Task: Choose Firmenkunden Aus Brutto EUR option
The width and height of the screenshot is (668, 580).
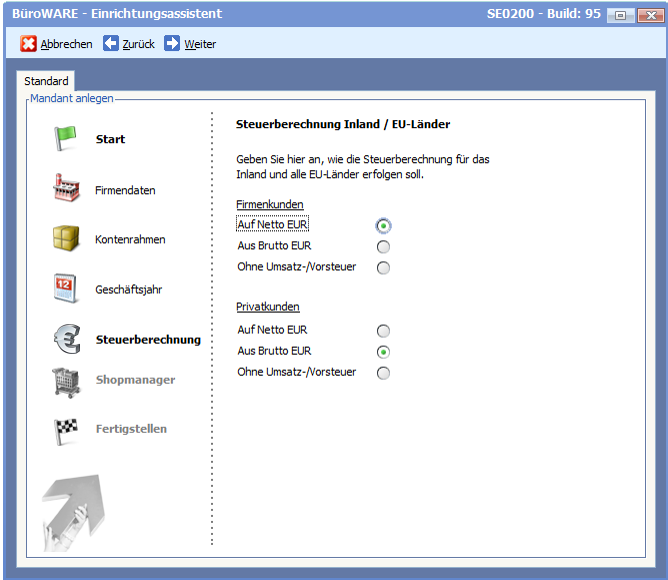Action: point(383,247)
